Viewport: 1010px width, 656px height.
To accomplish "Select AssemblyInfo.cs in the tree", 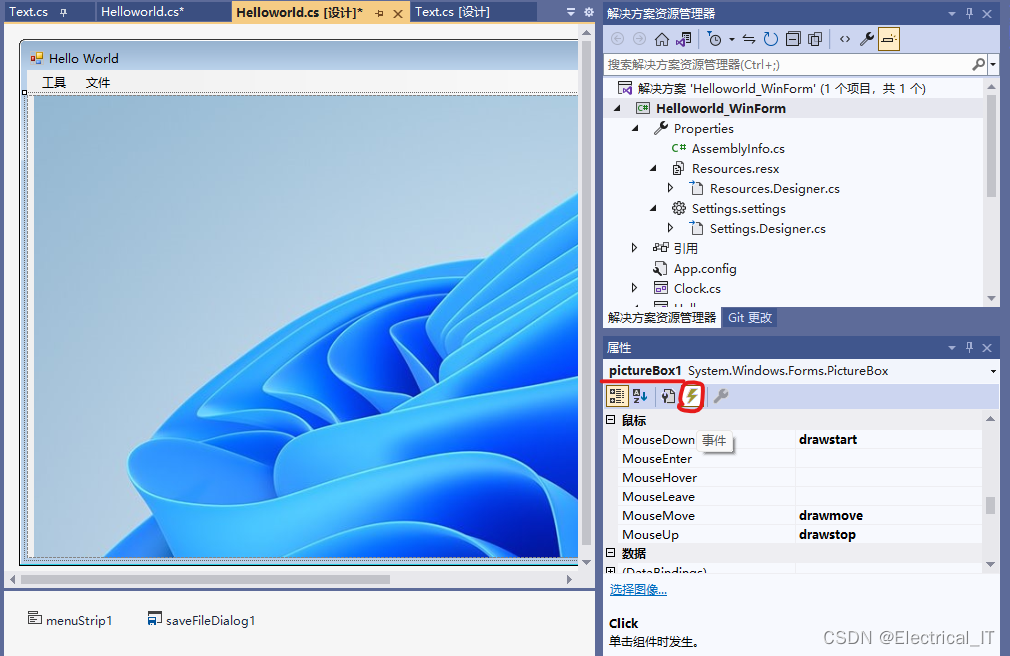I will click(738, 148).
